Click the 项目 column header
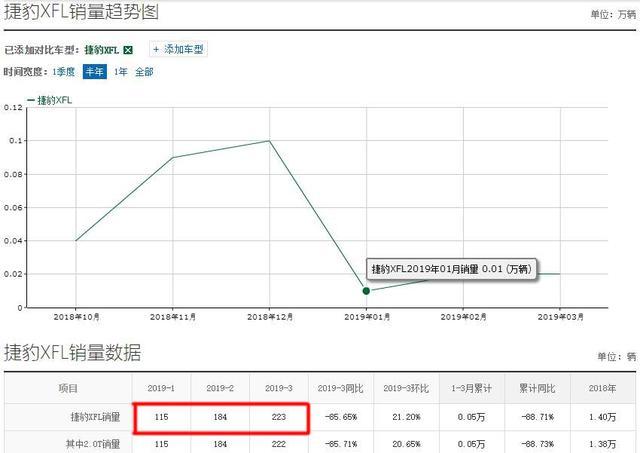The height and width of the screenshot is (453, 640). click(68, 388)
